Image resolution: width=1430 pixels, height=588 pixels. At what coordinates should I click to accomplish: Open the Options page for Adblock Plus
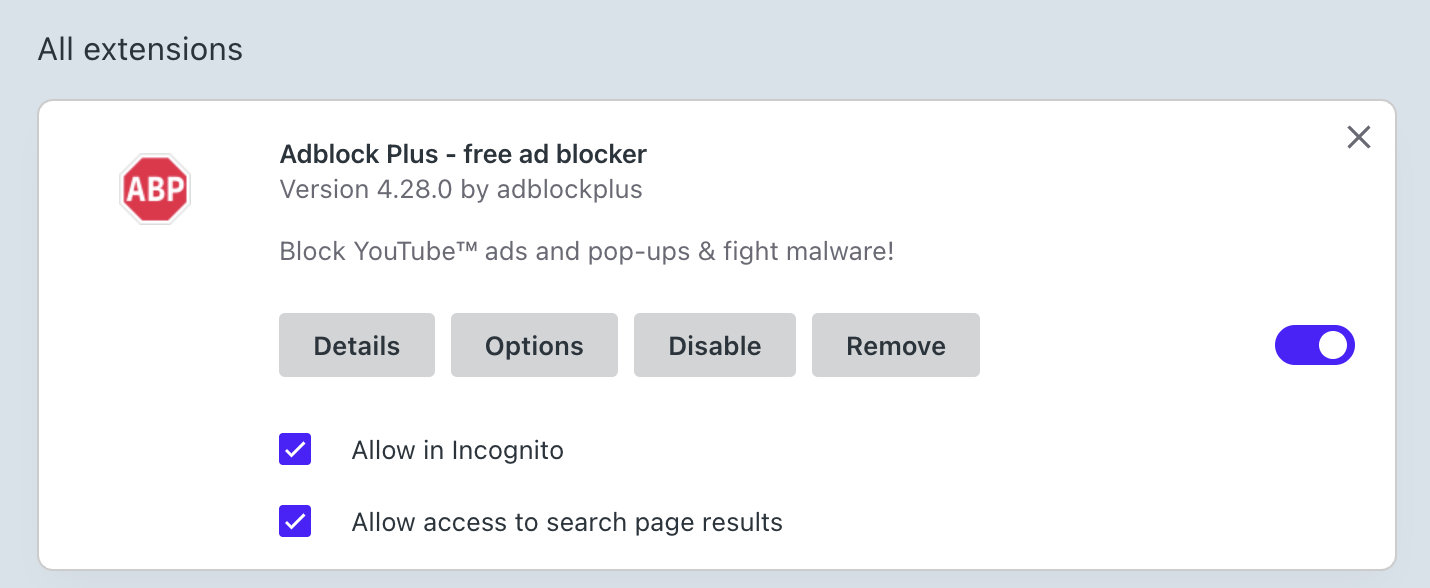pyautogui.click(x=534, y=345)
